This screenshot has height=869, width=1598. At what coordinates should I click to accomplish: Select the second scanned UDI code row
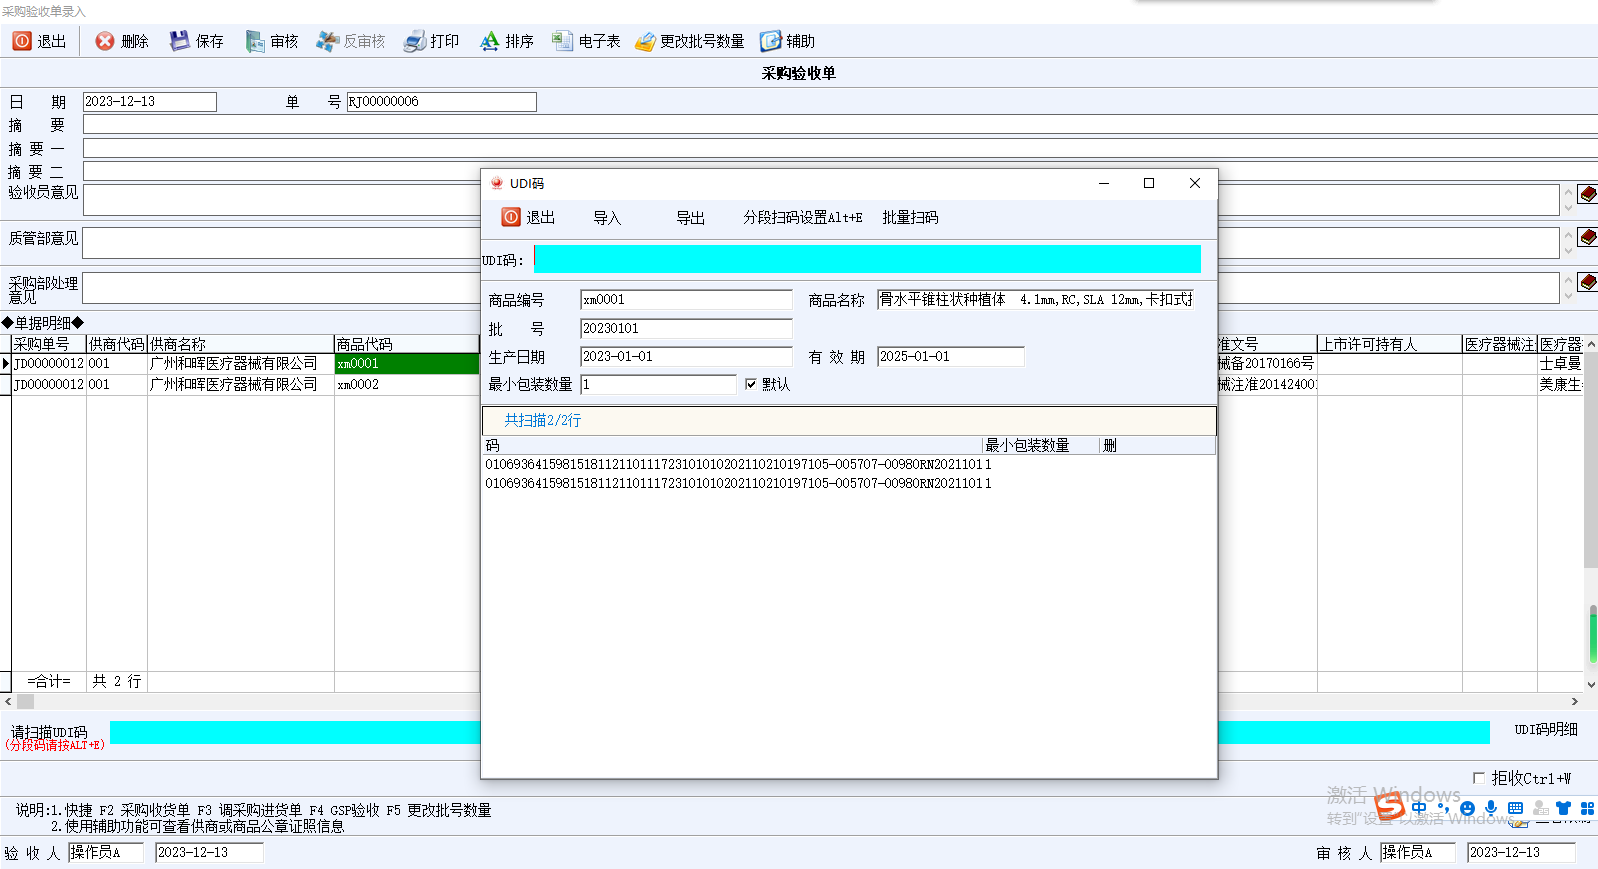pos(849,483)
